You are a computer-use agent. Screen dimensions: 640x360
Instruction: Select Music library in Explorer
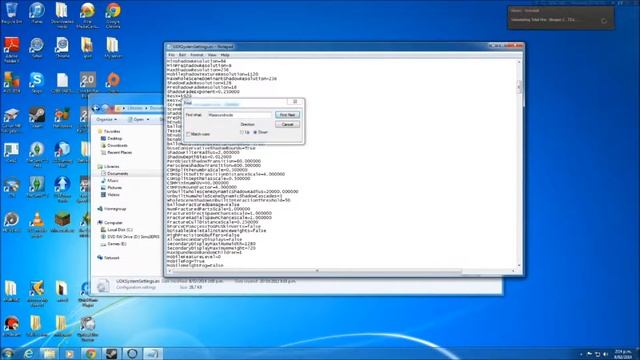point(113,181)
